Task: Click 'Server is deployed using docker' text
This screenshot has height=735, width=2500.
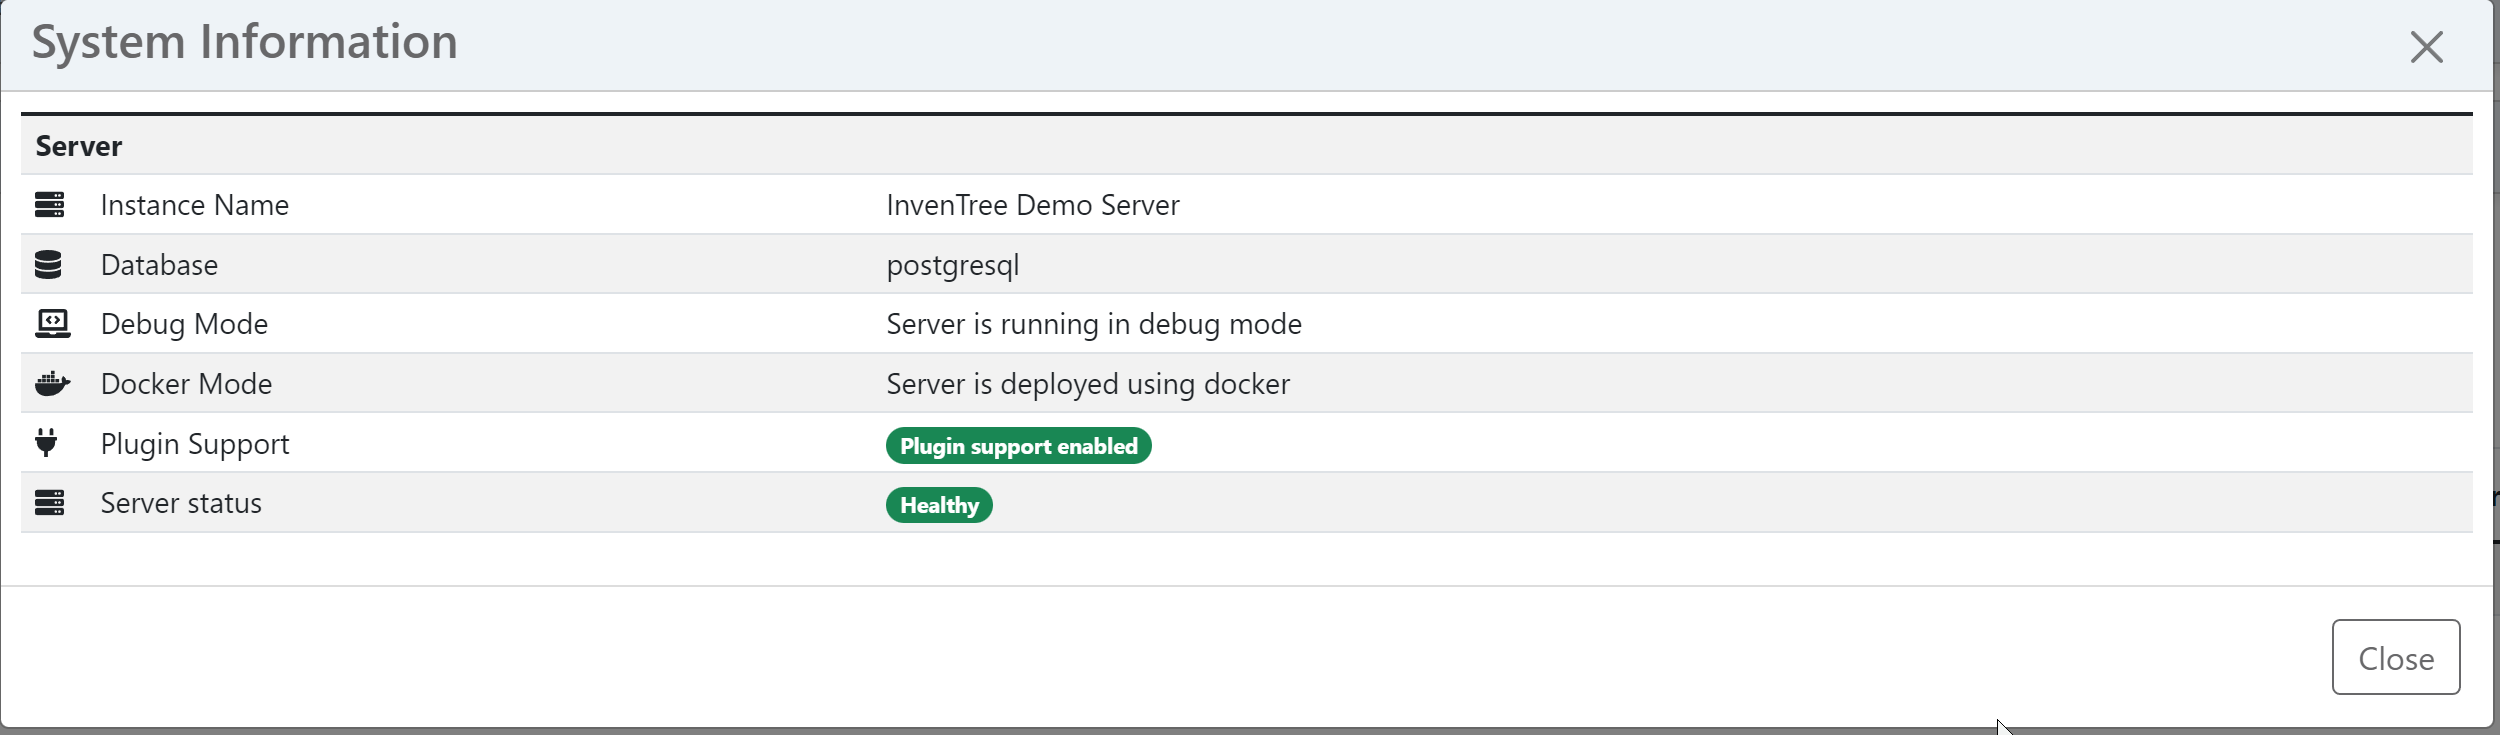Action: click(x=1088, y=385)
